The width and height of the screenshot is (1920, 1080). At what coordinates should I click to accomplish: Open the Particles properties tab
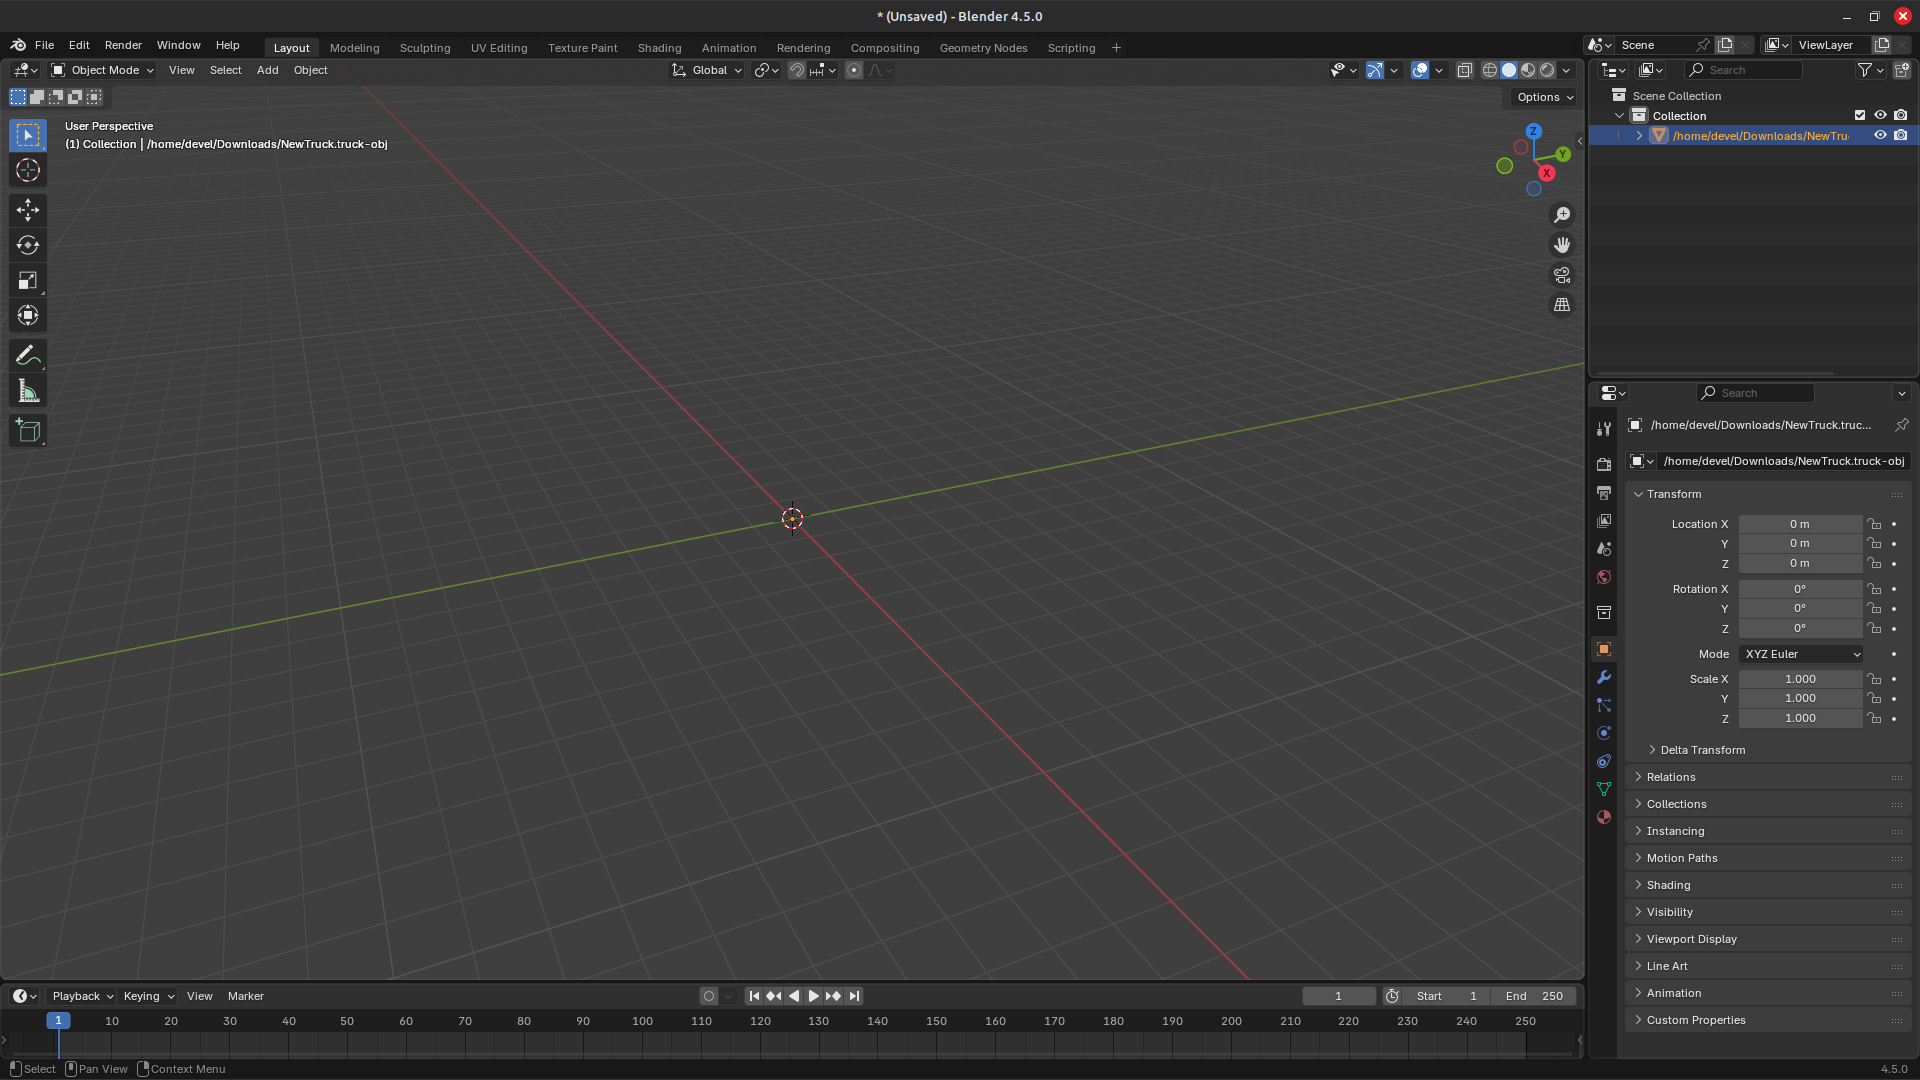[1604, 705]
